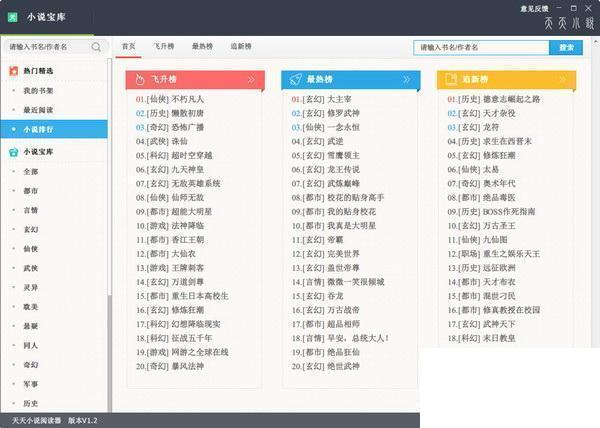Switch to the 追新榜 tab
The image size is (600, 428).
tap(241, 46)
